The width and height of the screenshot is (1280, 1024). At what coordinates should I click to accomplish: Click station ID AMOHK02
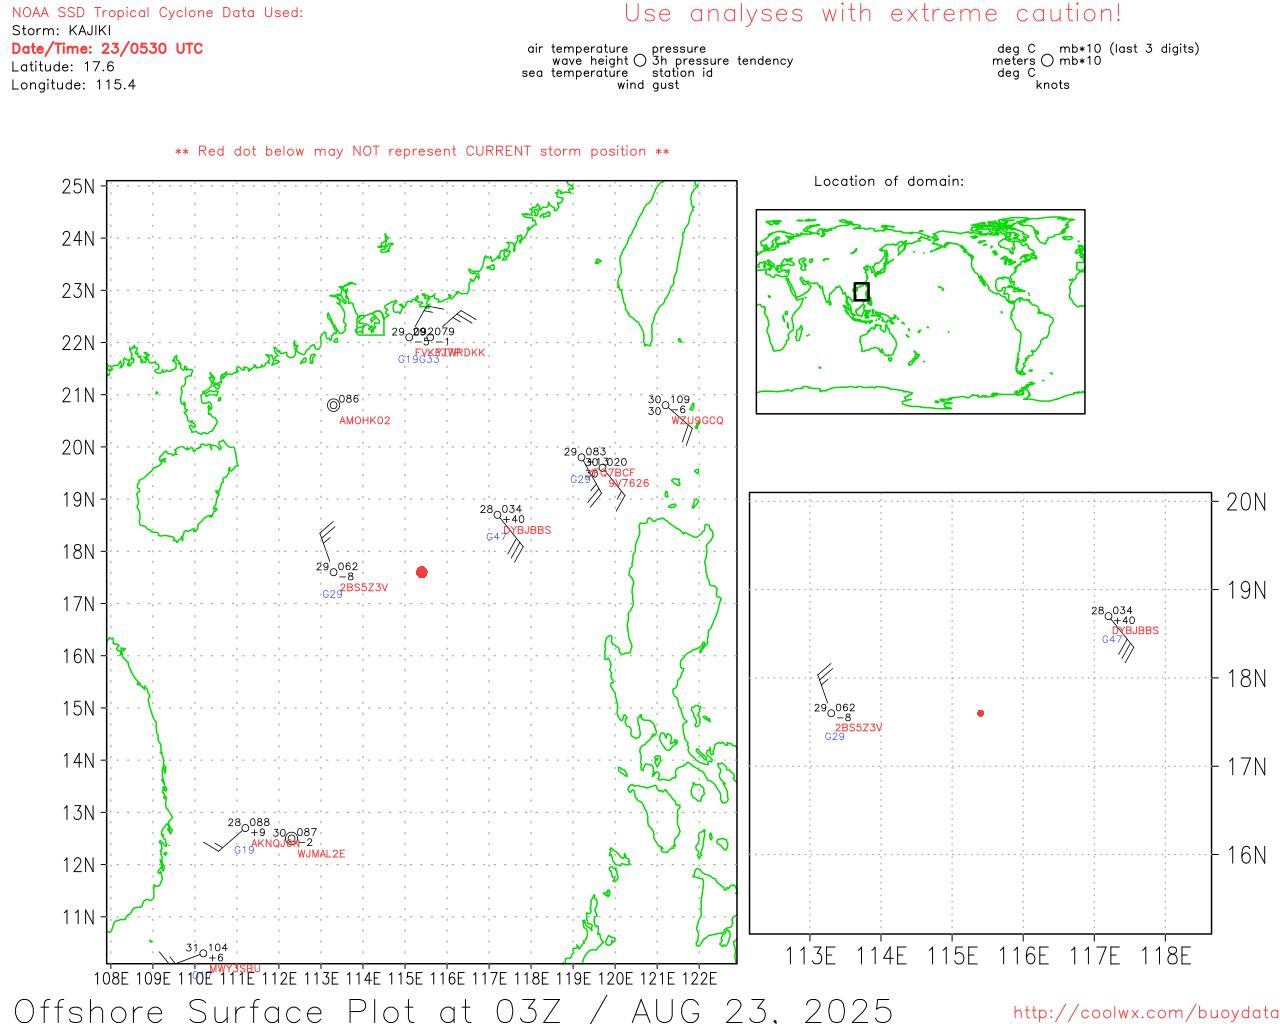[x=365, y=421]
